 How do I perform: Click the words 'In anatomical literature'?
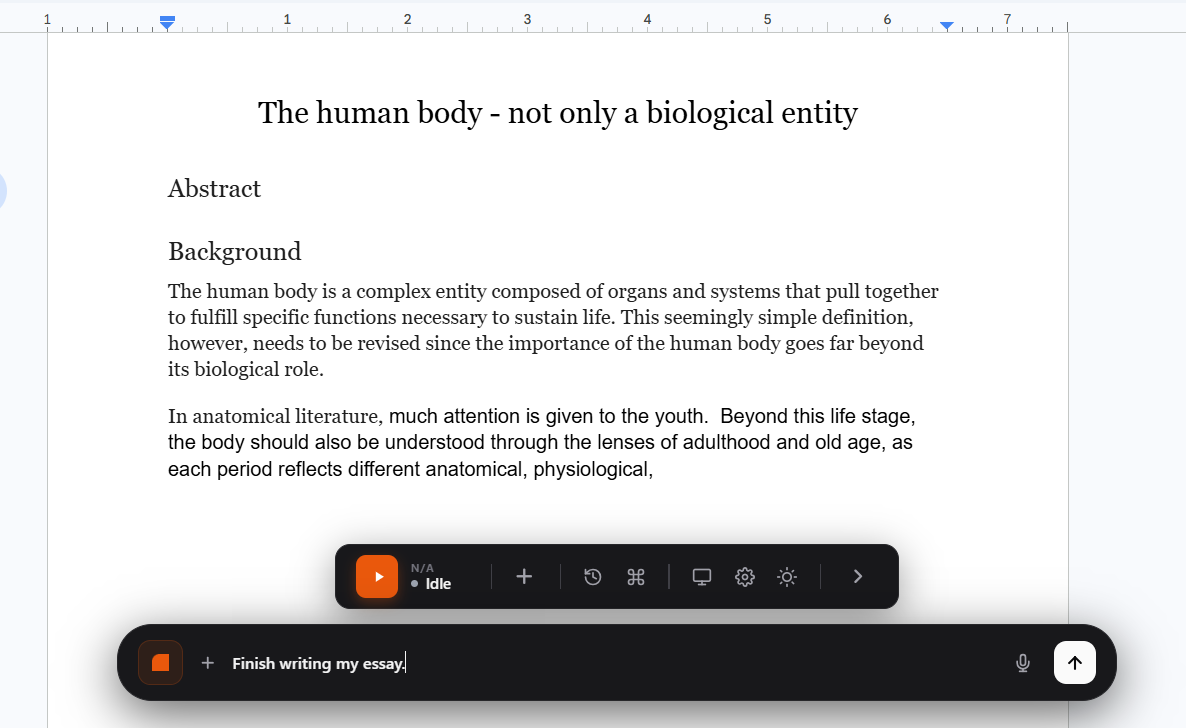click(273, 416)
